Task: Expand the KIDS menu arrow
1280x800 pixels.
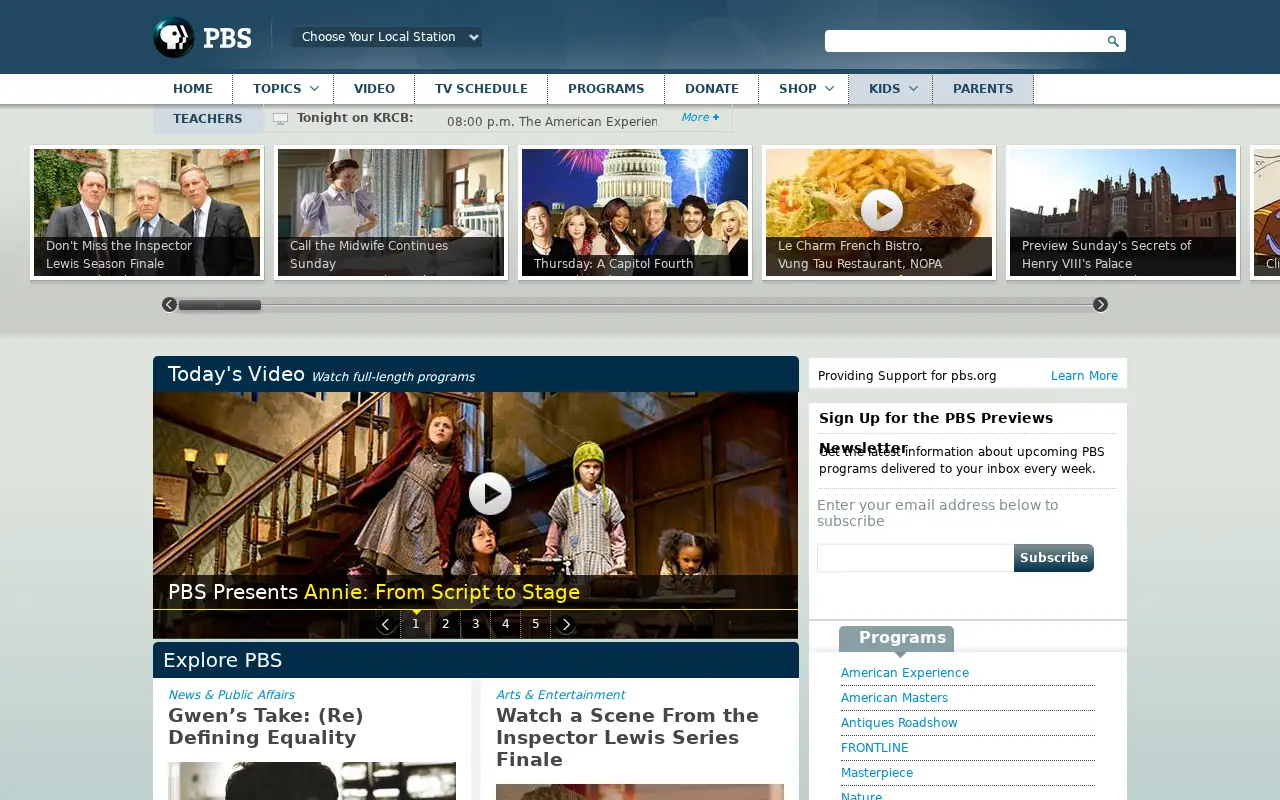Action: pos(913,89)
